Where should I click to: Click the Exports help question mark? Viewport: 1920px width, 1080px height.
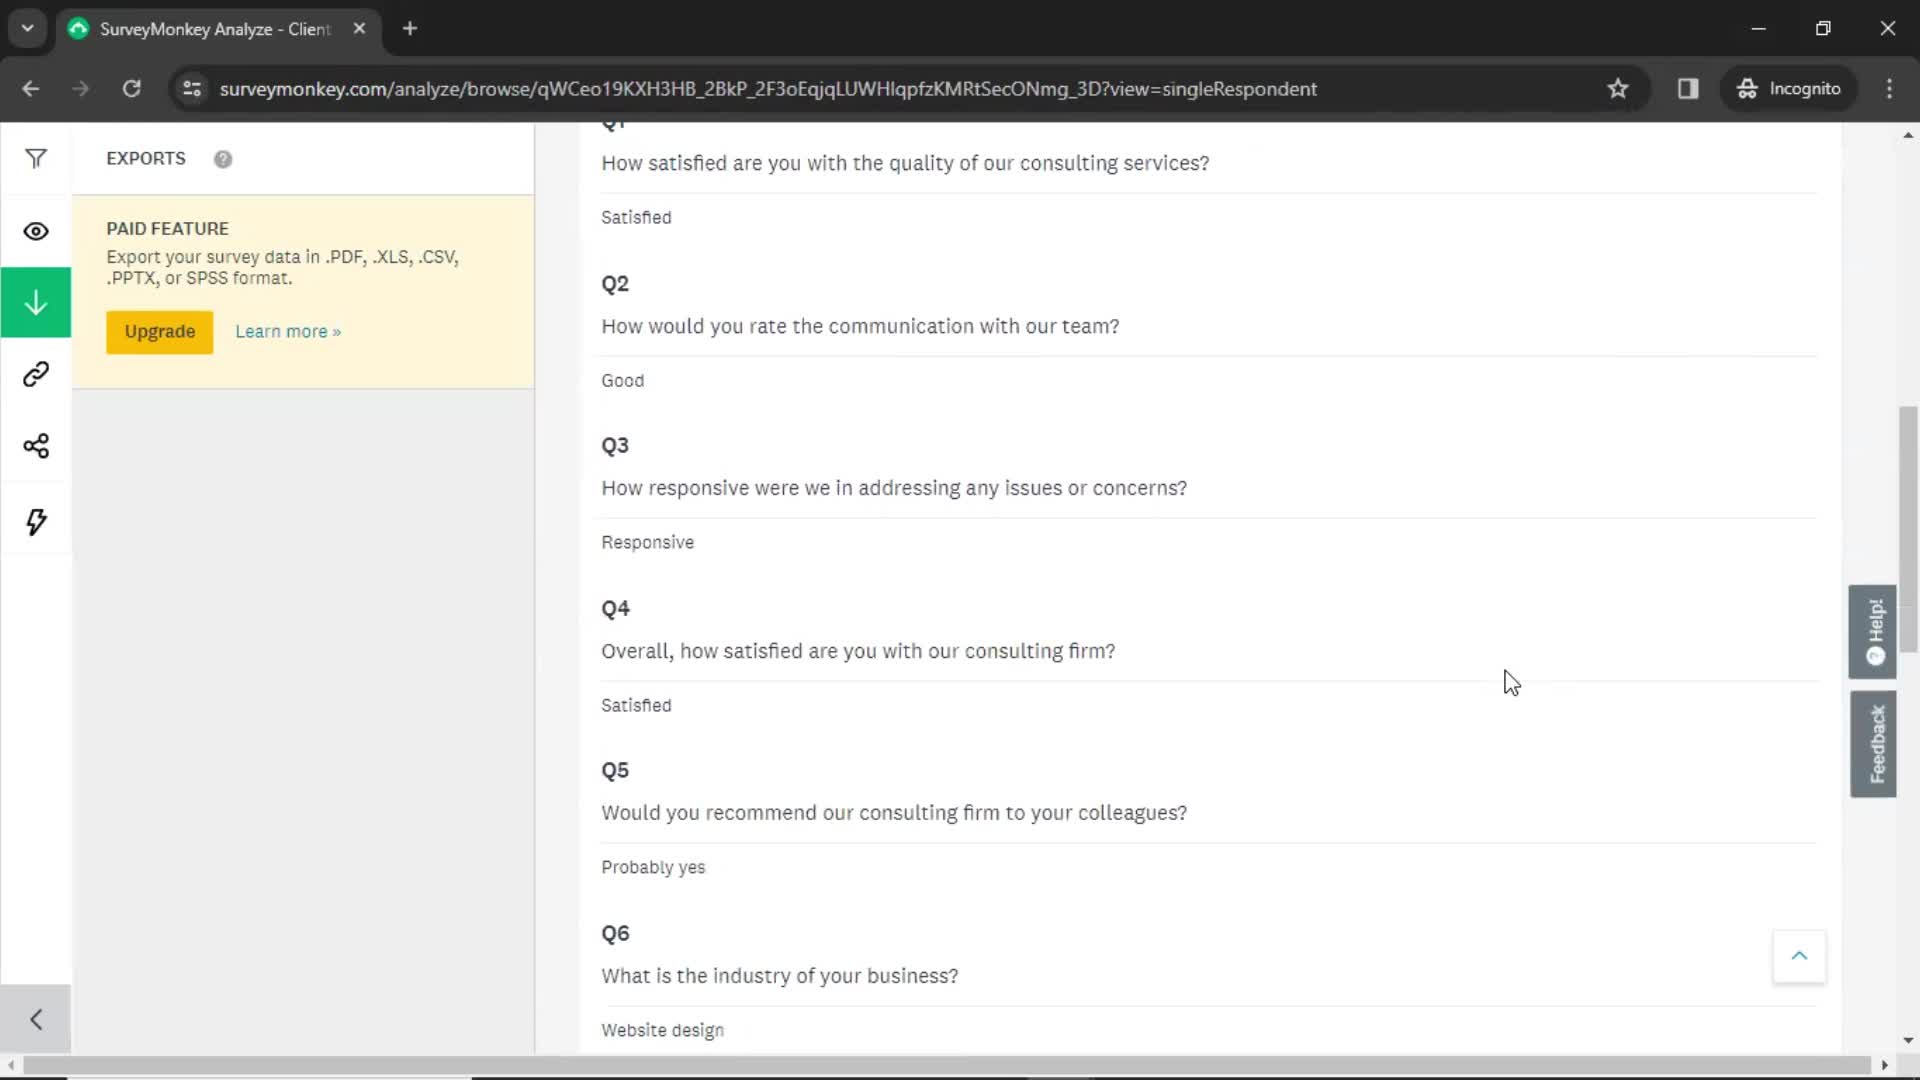click(x=223, y=159)
